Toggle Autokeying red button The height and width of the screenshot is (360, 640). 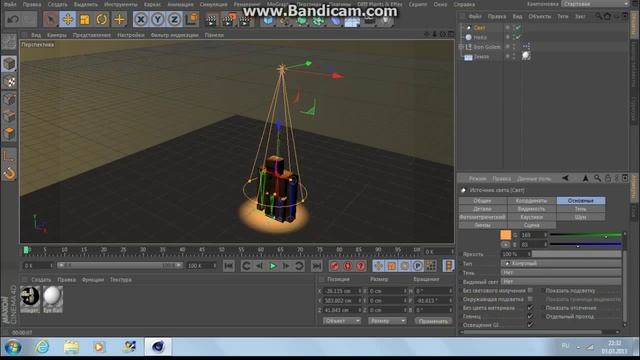[x=347, y=266]
